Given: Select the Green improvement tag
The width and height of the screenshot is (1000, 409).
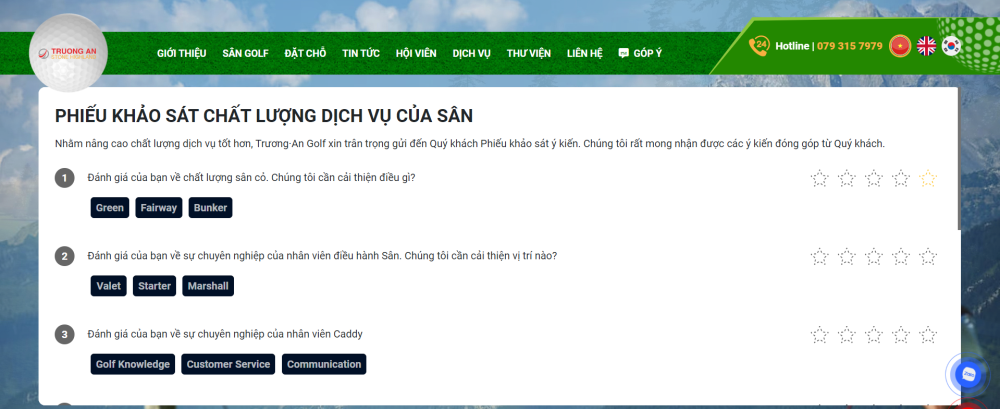Looking at the screenshot, I should 110,208.
